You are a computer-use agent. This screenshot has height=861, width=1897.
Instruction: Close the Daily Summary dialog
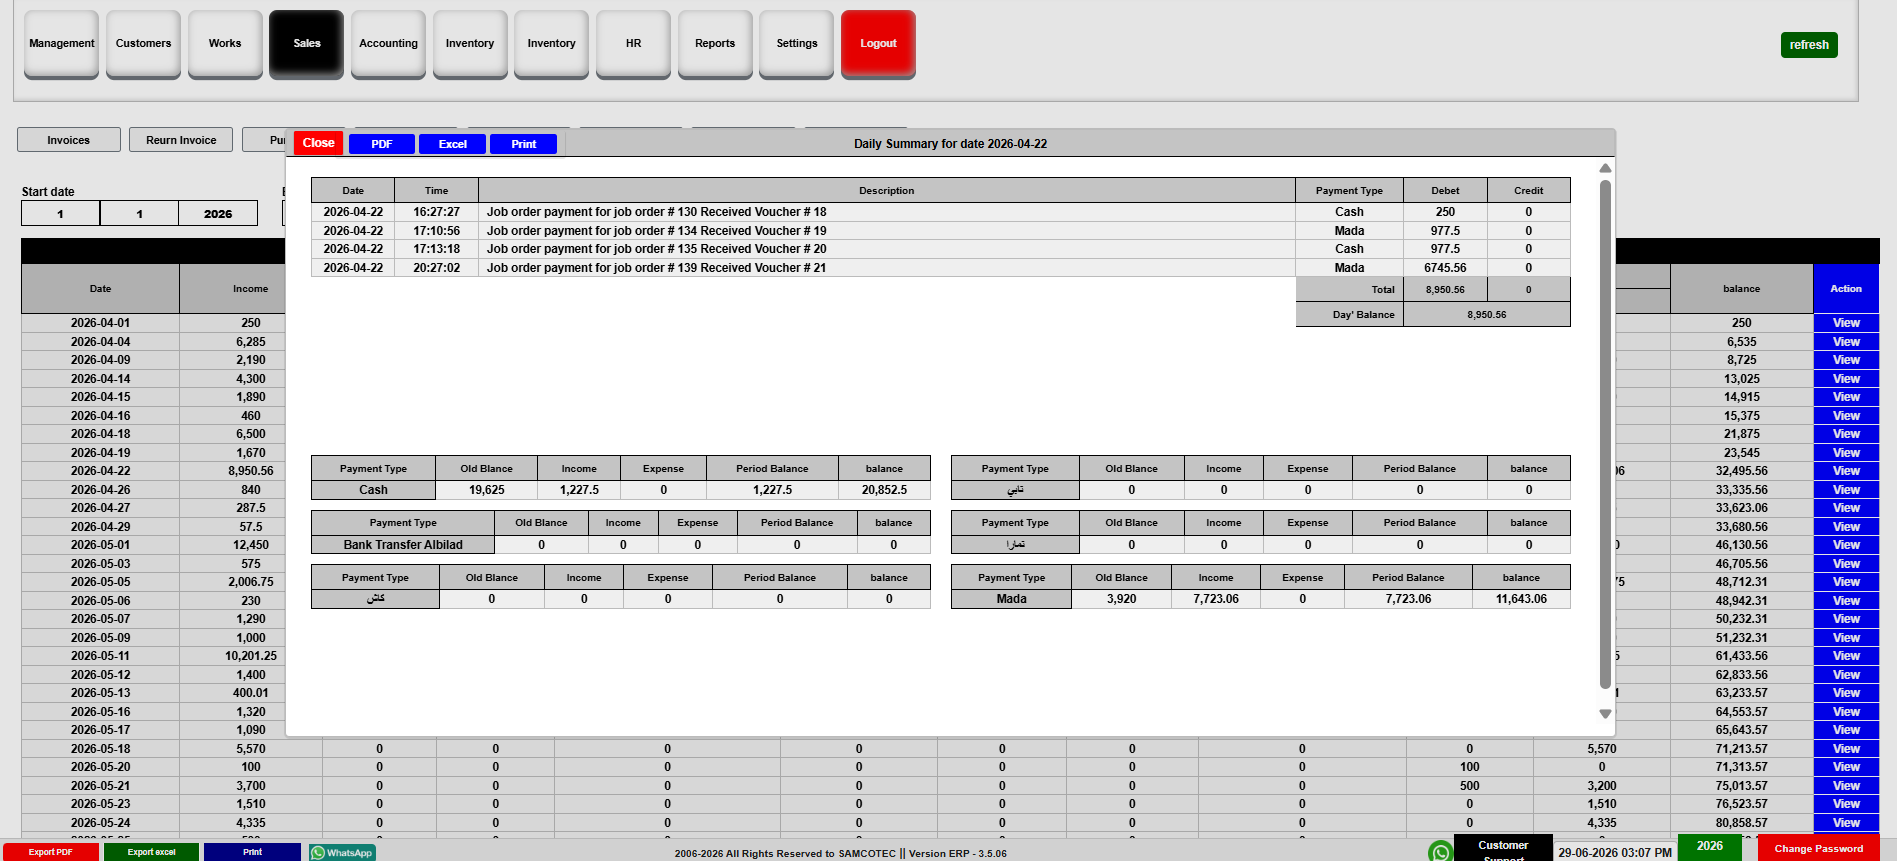click(318, 143)
